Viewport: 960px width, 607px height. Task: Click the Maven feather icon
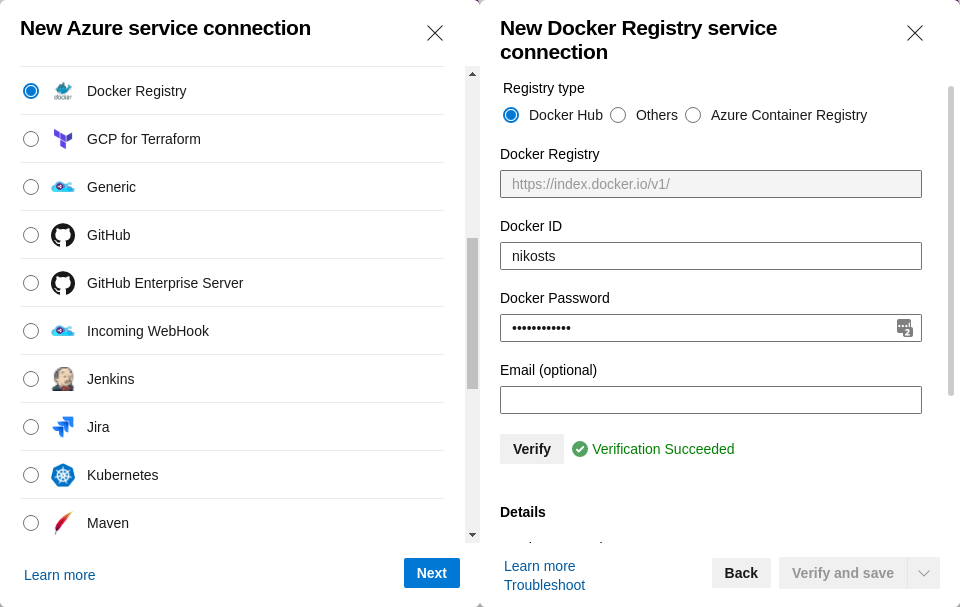(x=63, y=523)
